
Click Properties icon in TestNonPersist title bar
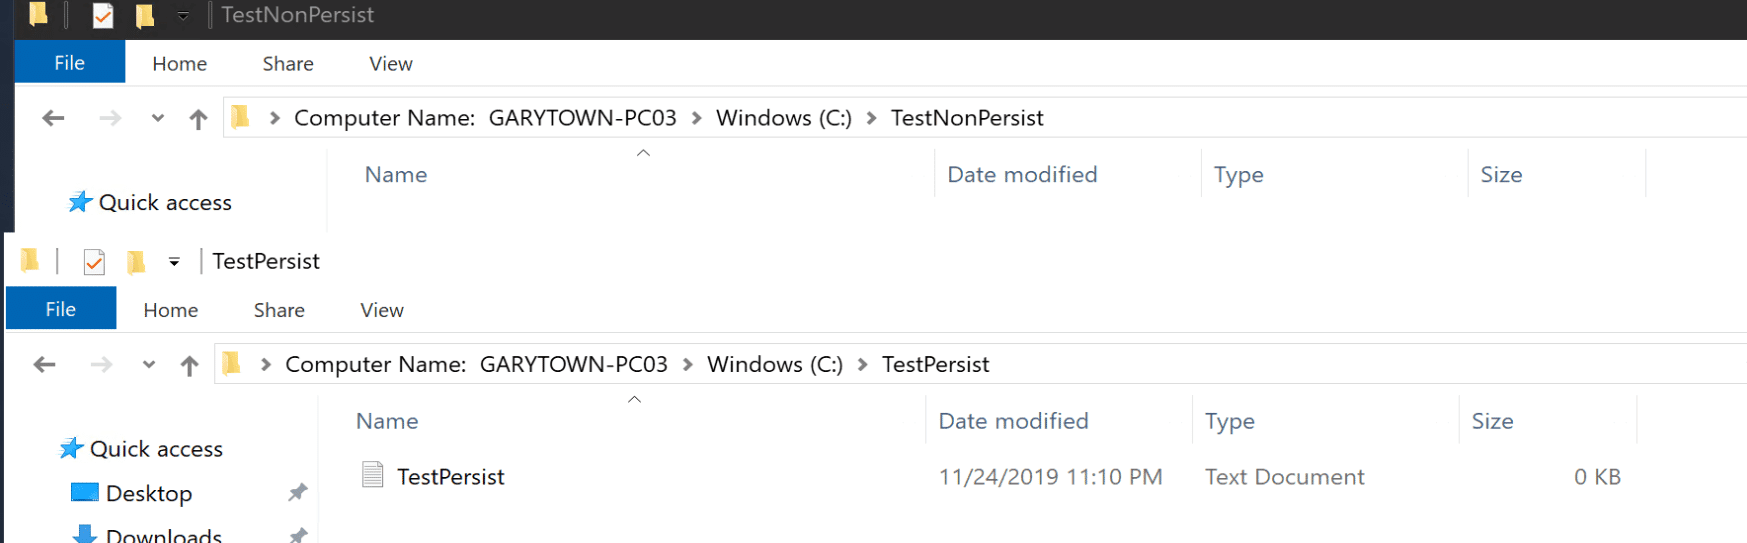click(x=103, y=15)
